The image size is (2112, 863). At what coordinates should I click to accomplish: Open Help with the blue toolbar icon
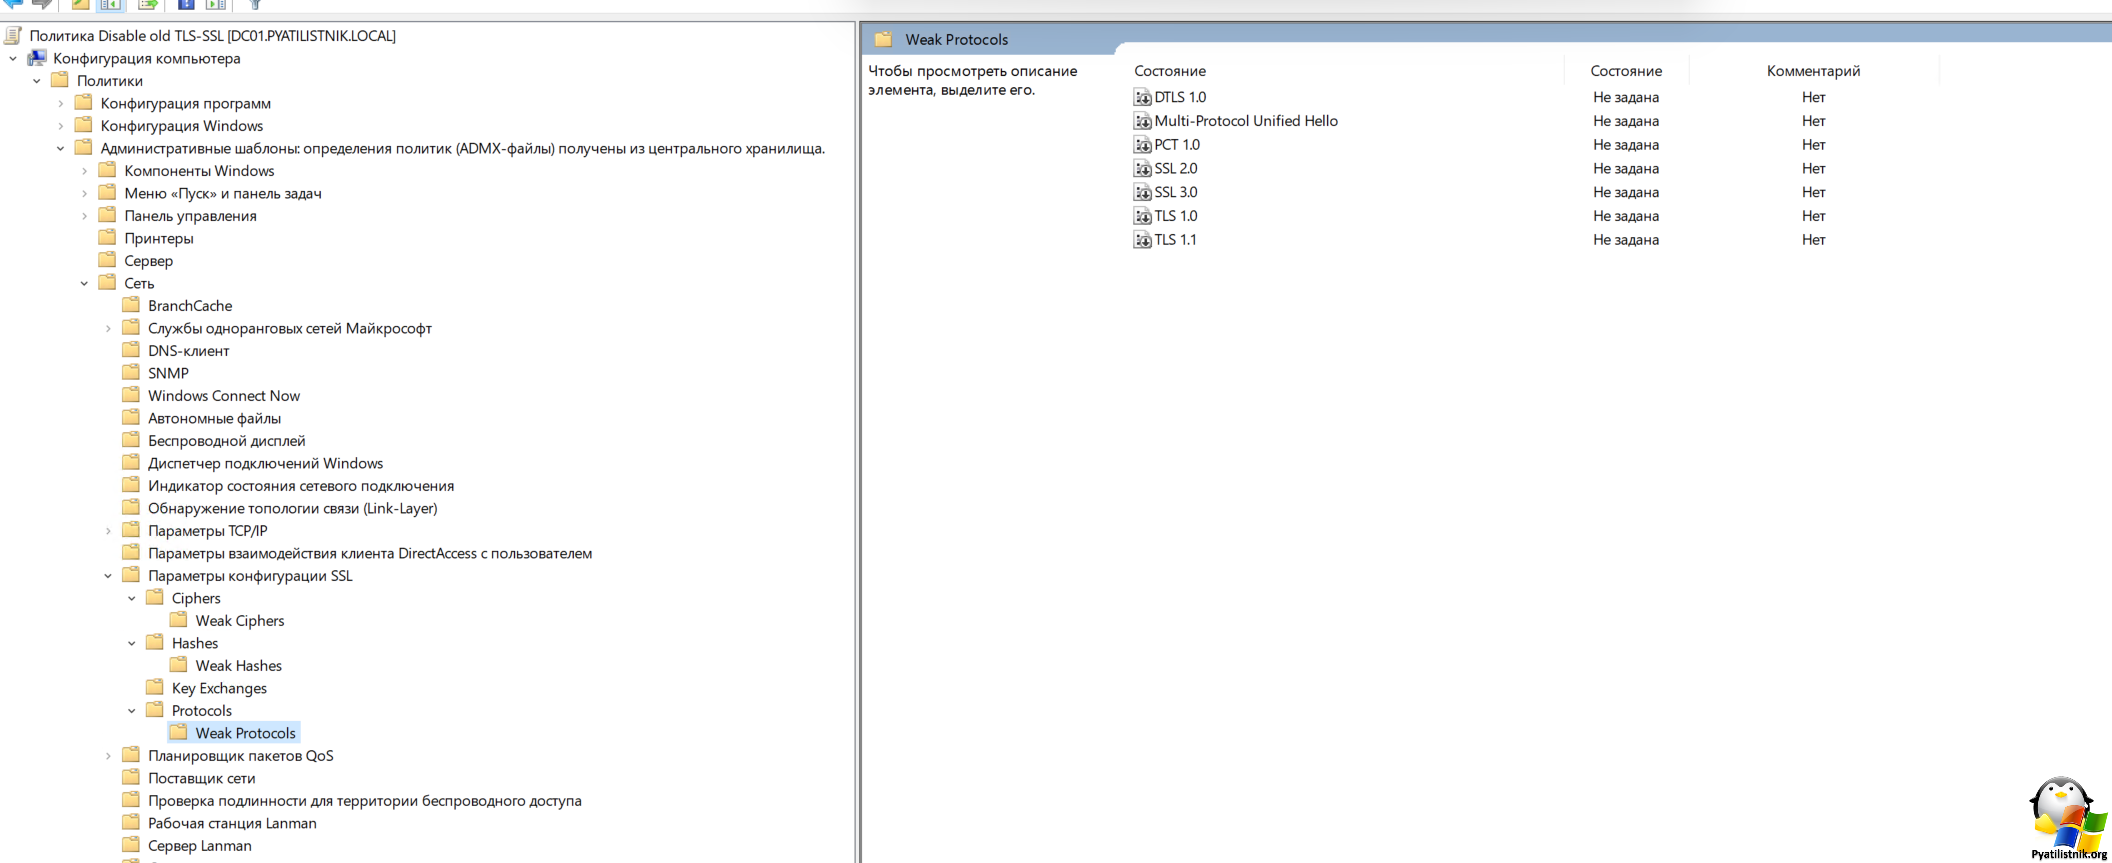coord(186,5)
